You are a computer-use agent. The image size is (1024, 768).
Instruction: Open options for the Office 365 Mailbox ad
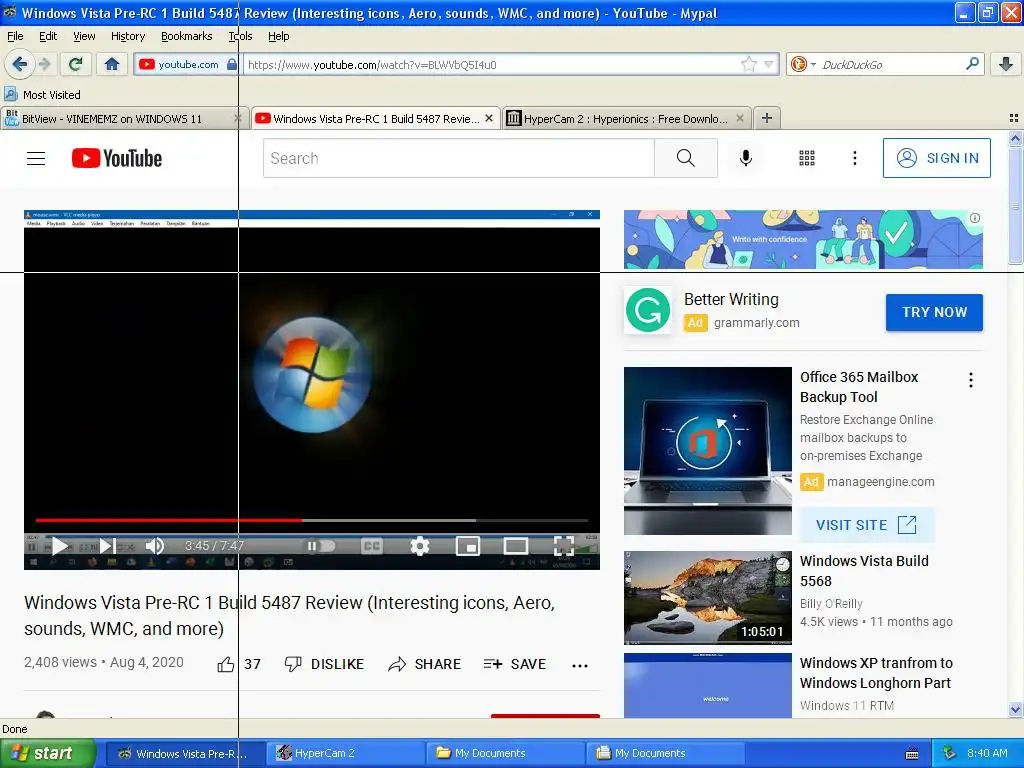[971, 380]
